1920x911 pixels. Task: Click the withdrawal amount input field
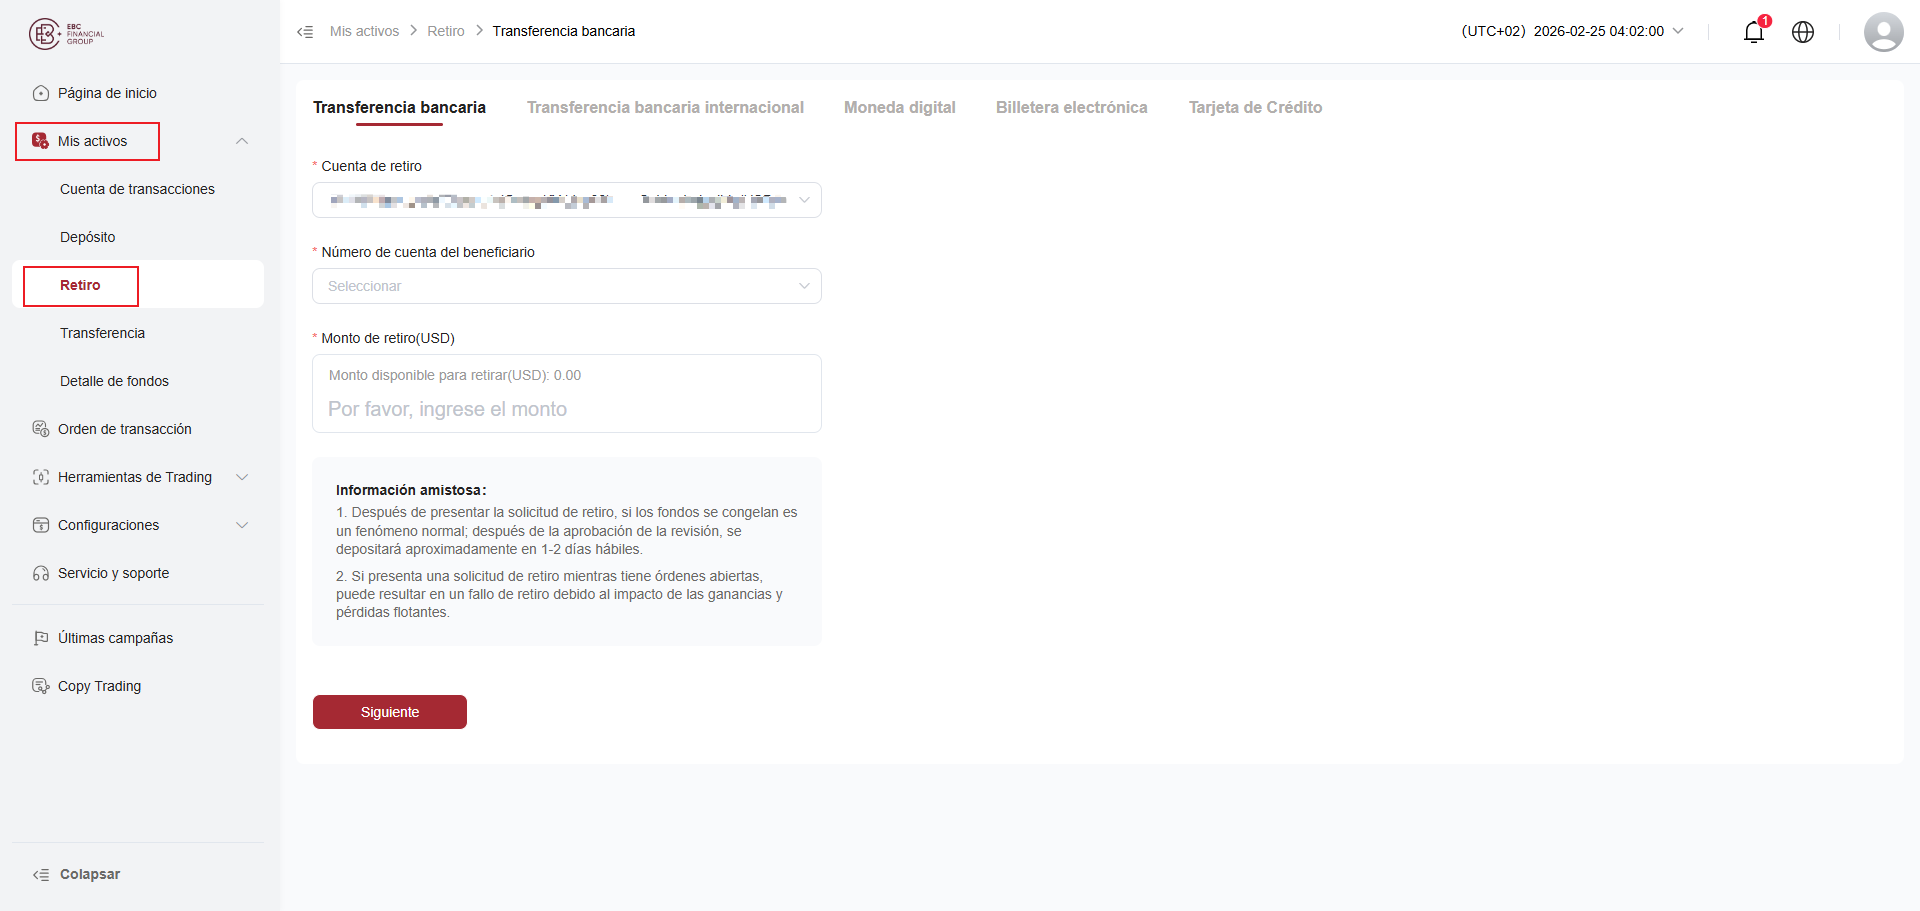(x=567, y=409)
